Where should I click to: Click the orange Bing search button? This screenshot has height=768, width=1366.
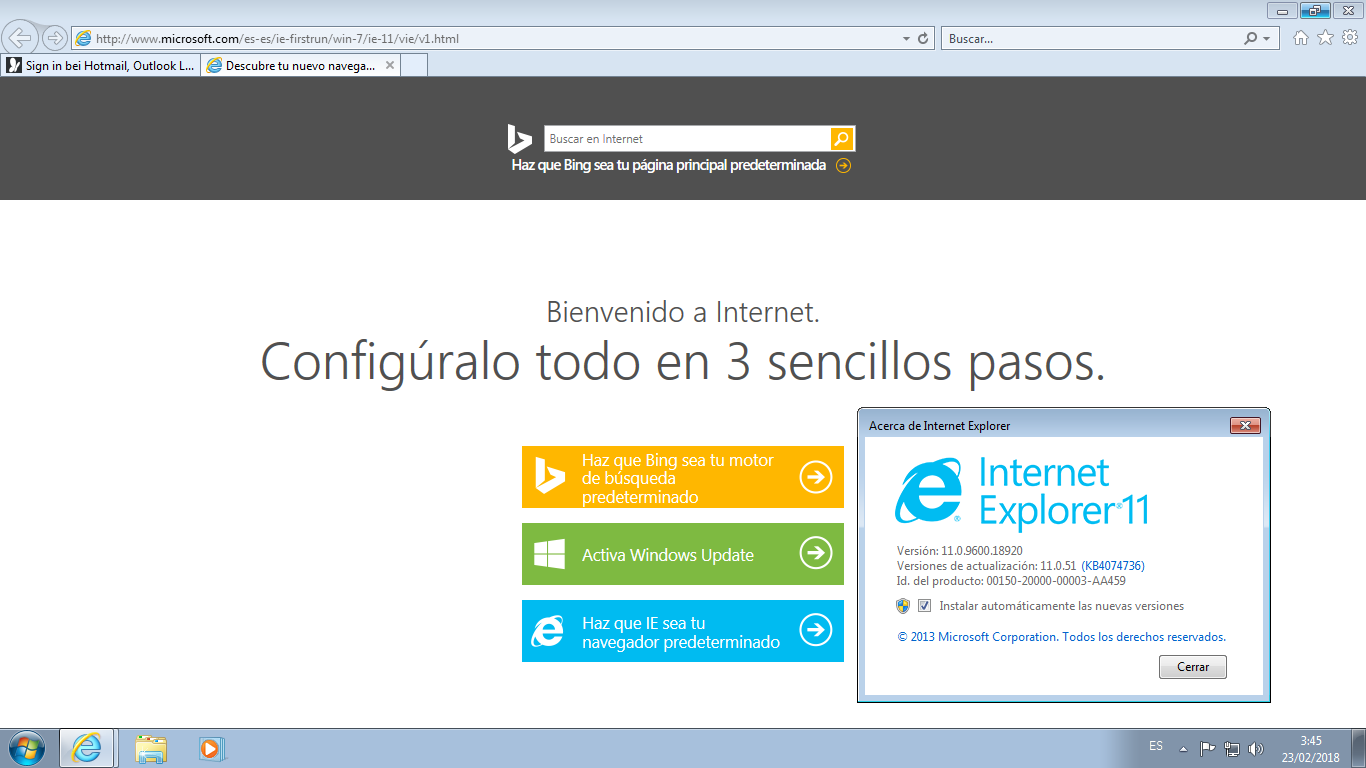pyautogui.click(x=842, y=139)
